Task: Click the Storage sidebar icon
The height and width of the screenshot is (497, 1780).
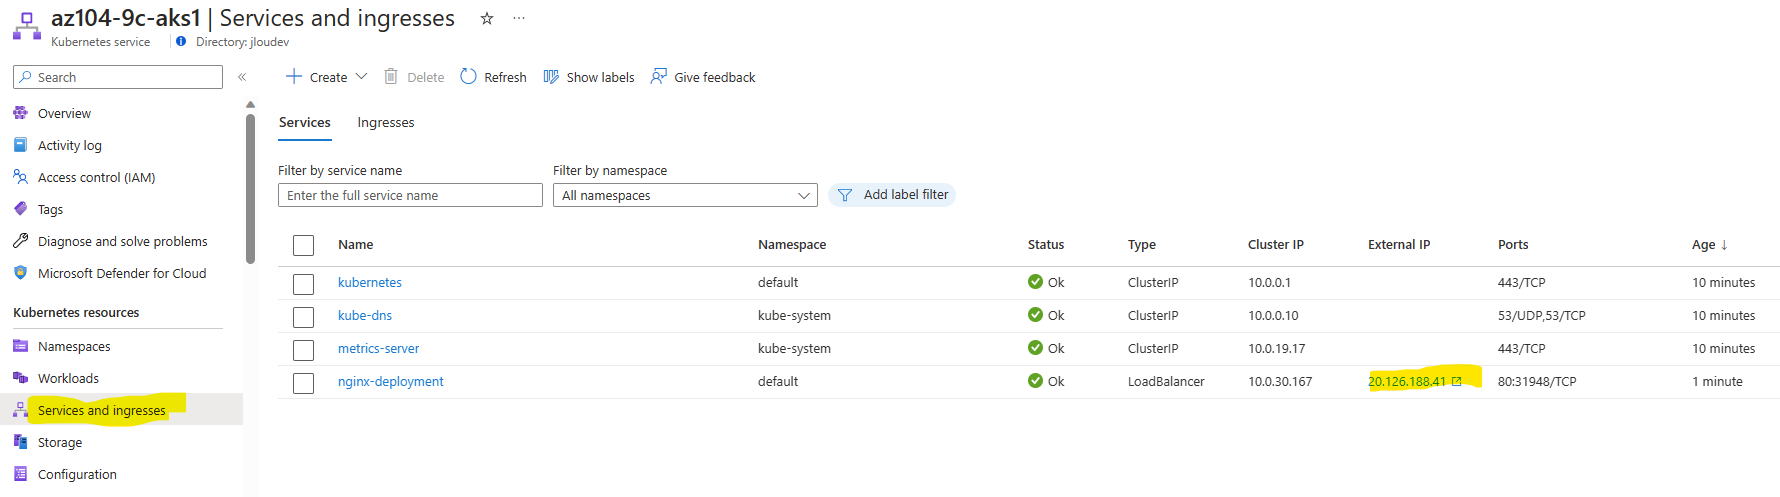Action: coord(20,442)
